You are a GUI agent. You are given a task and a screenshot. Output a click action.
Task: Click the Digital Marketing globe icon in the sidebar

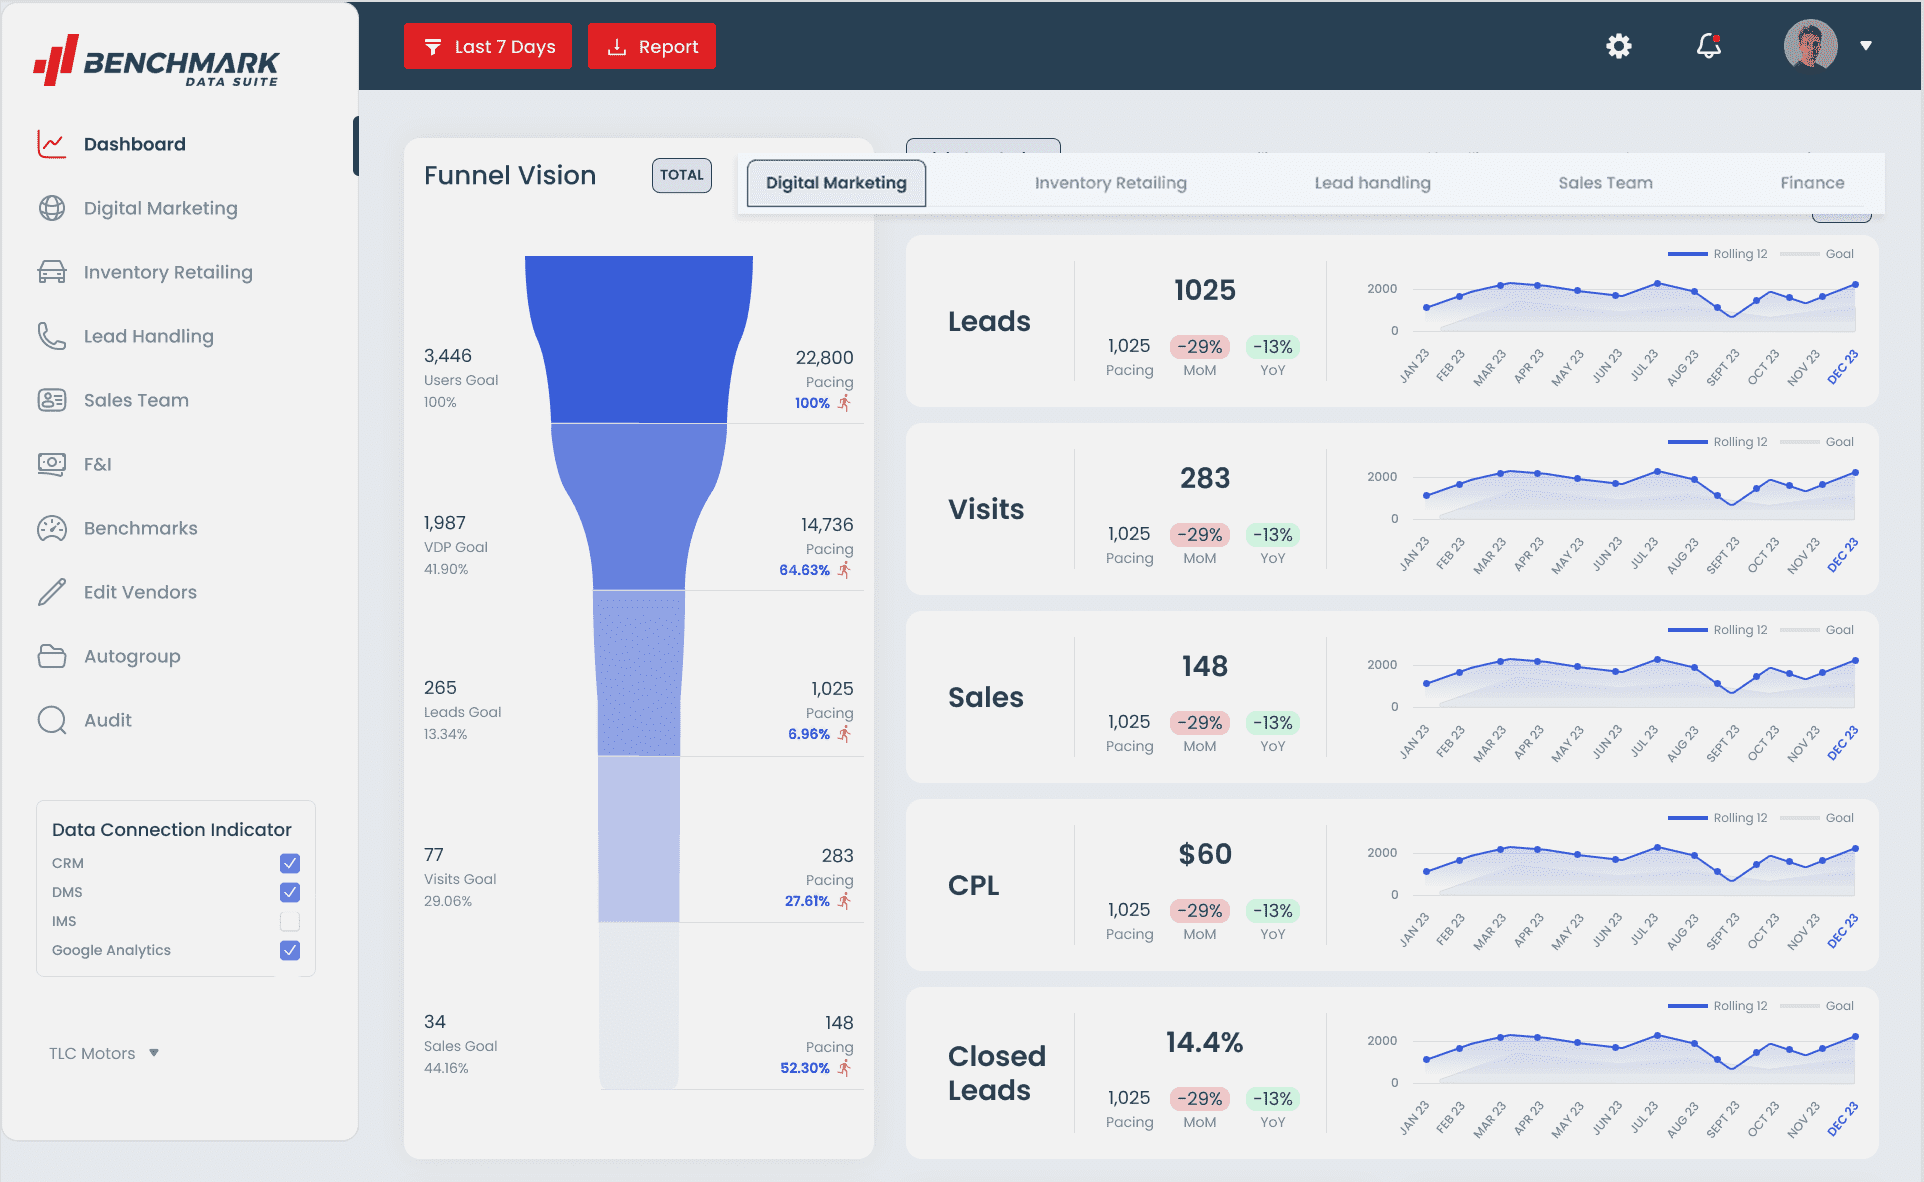click(x=52, y=208)
